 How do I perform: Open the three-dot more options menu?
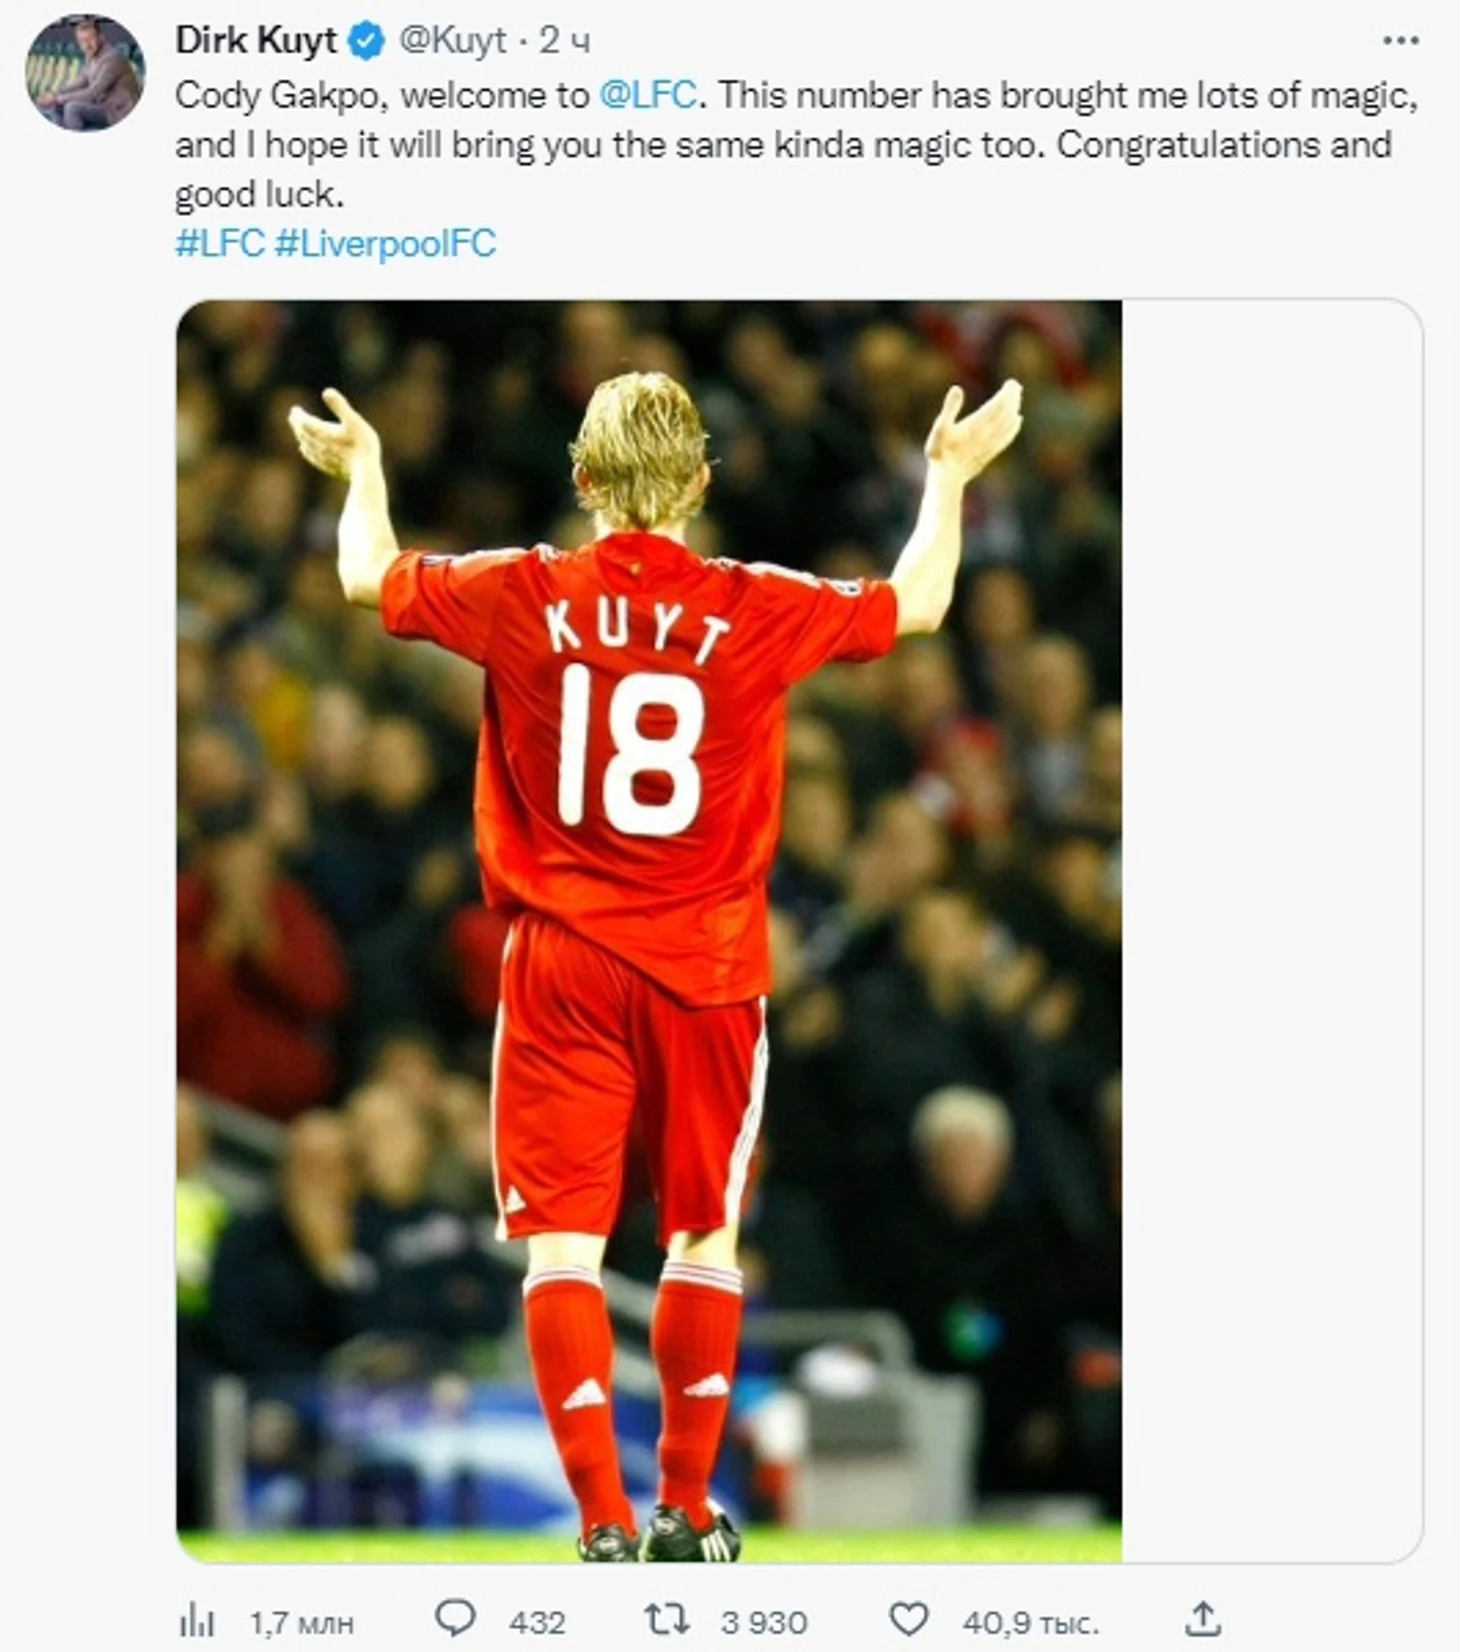pyautogui.click(x=1400, y=41)
